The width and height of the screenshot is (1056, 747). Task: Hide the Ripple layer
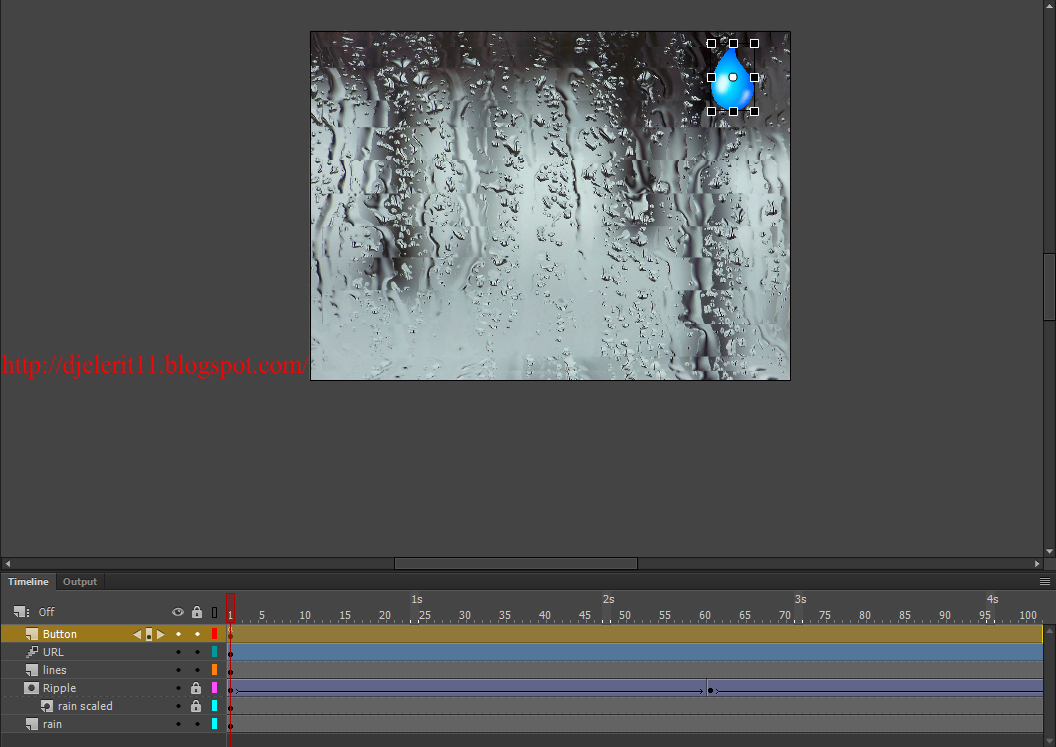(178, 688)
